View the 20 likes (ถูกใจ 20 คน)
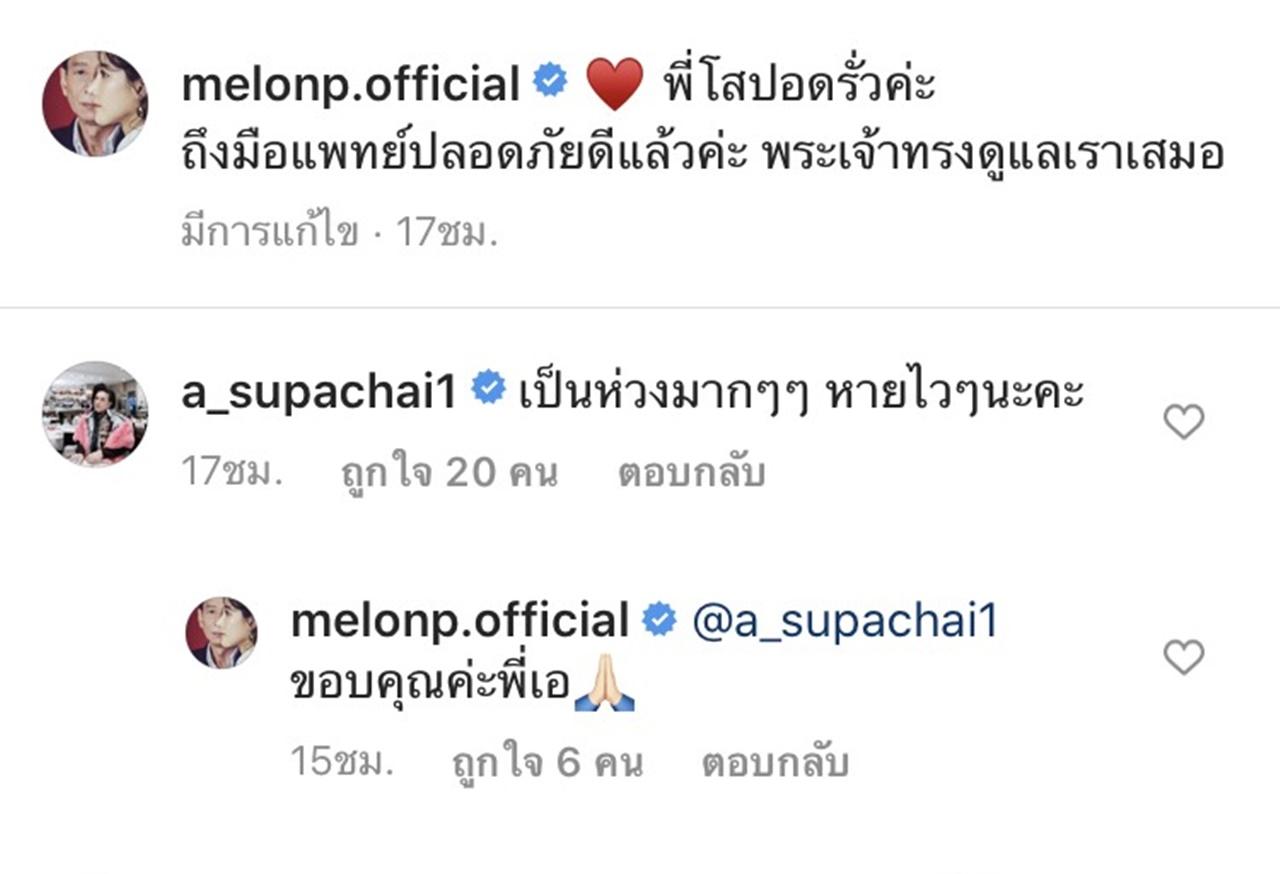The image size is (1280, 874). pos(449,472)
